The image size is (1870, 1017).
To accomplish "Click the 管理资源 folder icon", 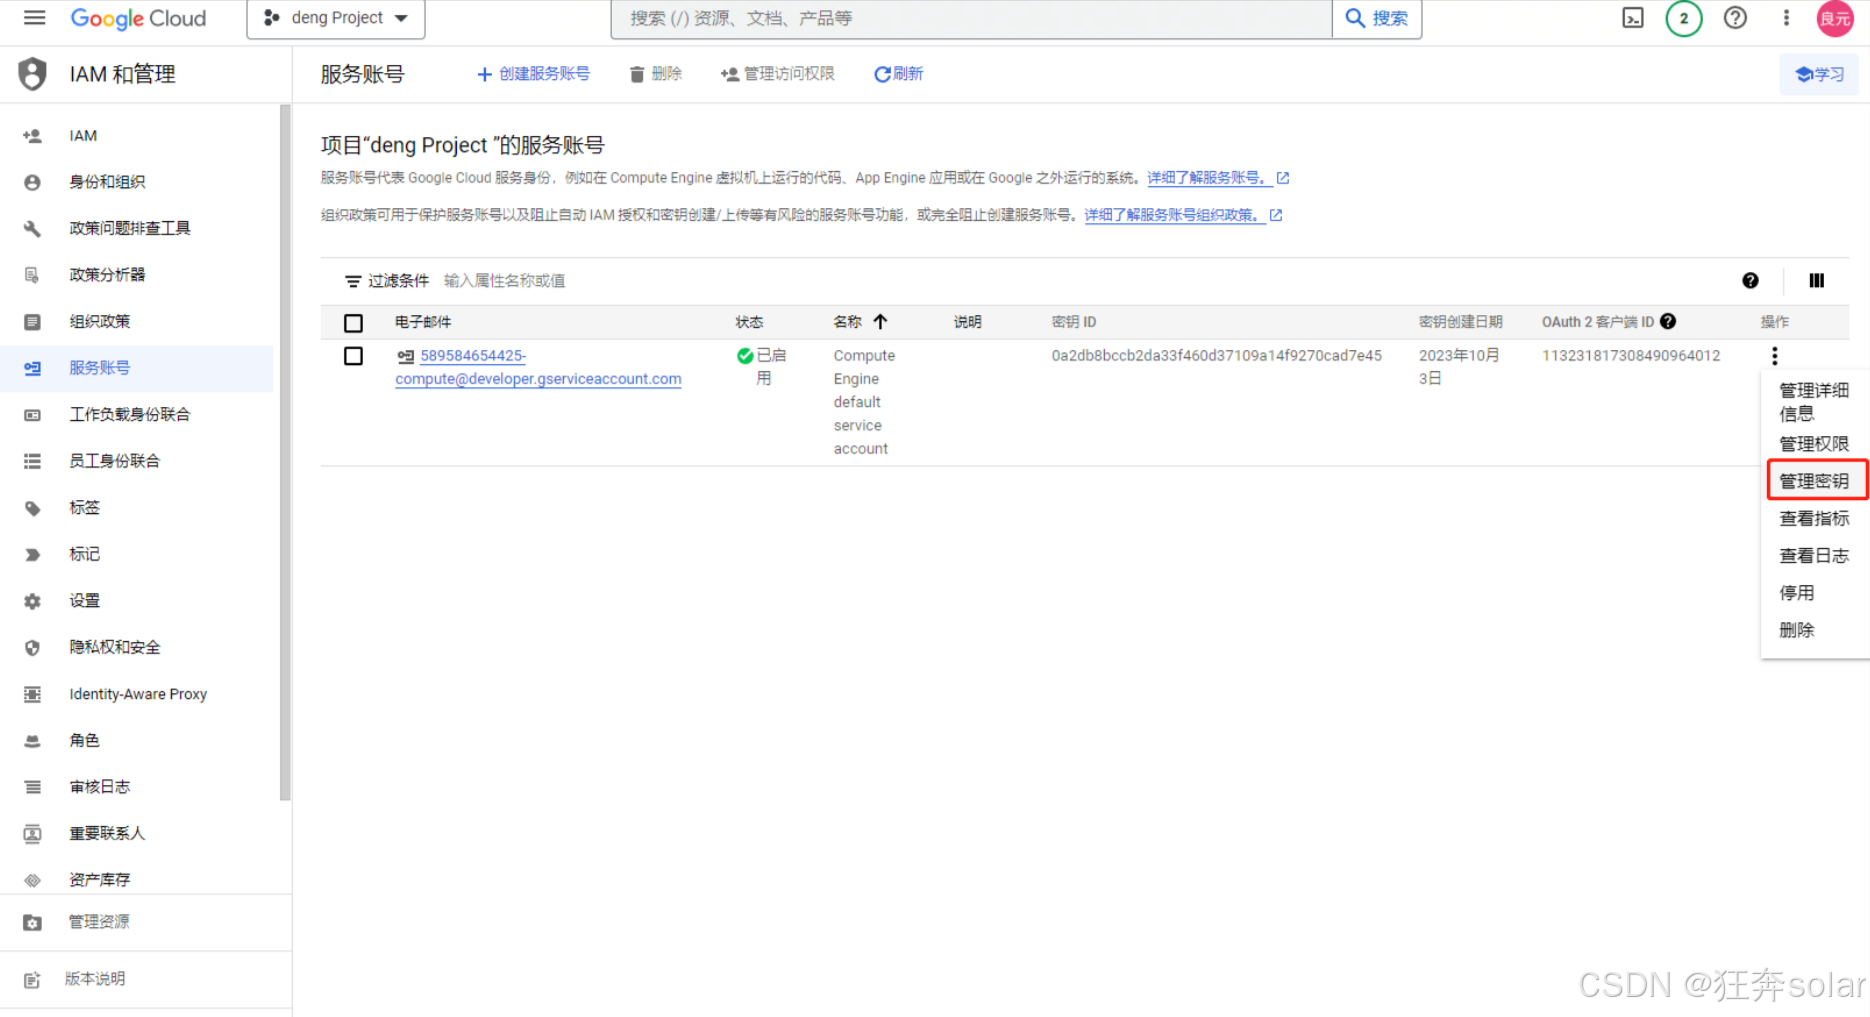I will 33,922.
